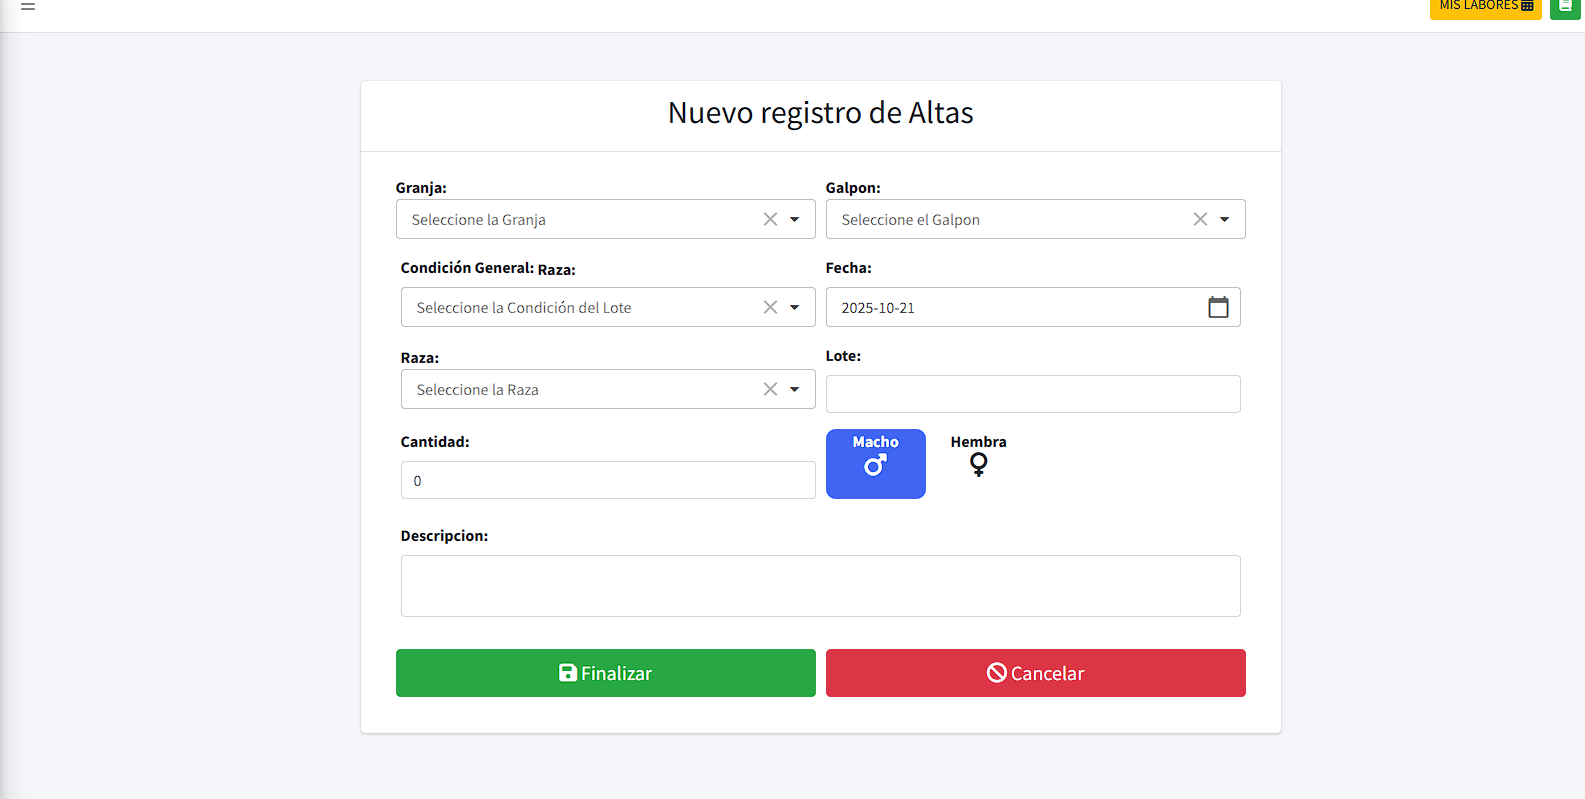Click the green clipboard icon button
This screenshot has height=799, width=1585.
1565,7
